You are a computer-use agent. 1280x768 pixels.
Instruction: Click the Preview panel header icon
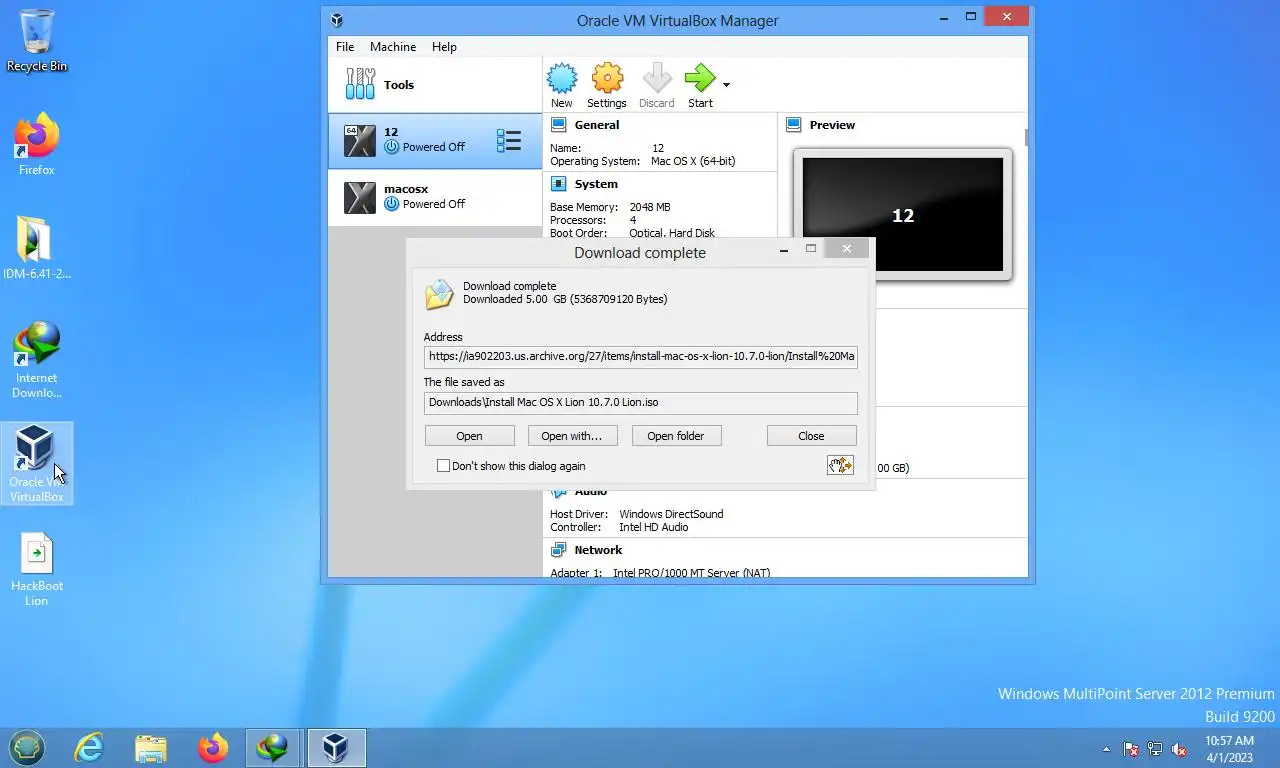pyautogui.click(x=794, y=125)
